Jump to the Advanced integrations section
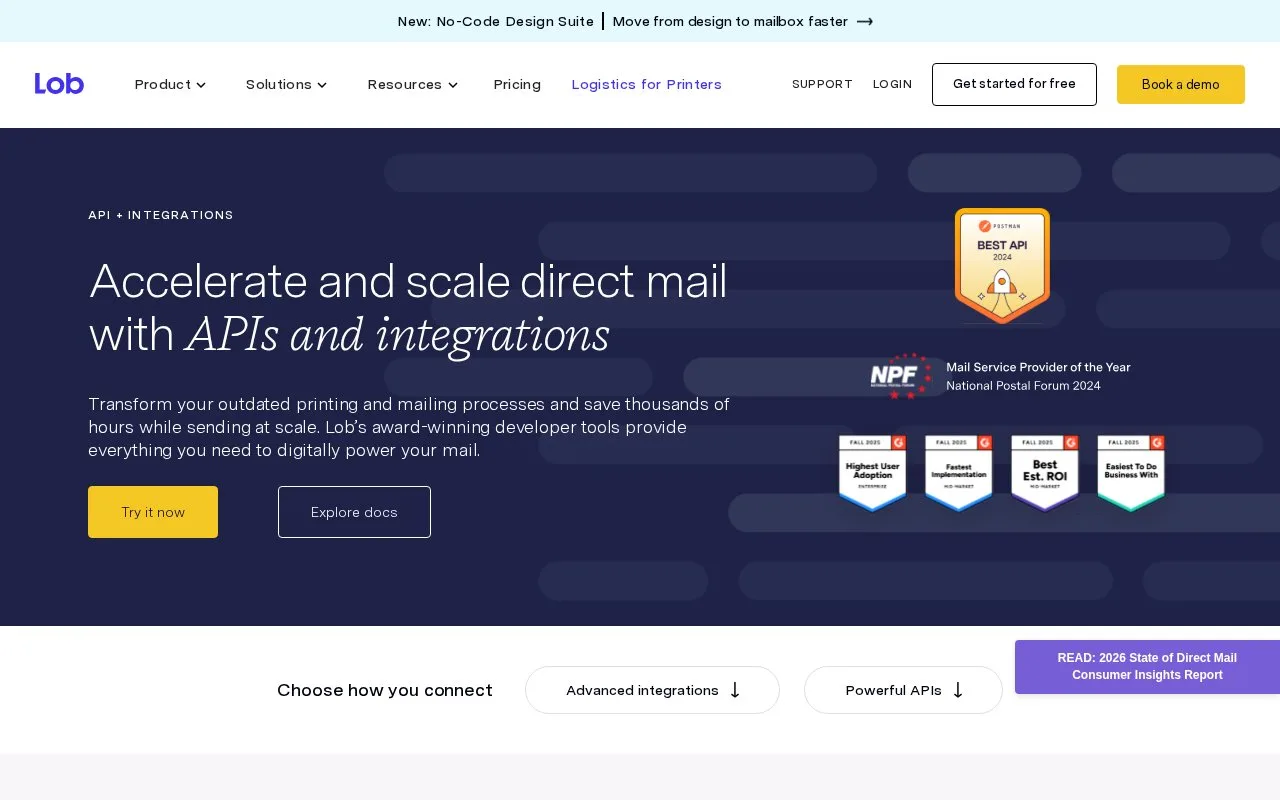This screenshot has height=800, width=1280. pos(652,690)
